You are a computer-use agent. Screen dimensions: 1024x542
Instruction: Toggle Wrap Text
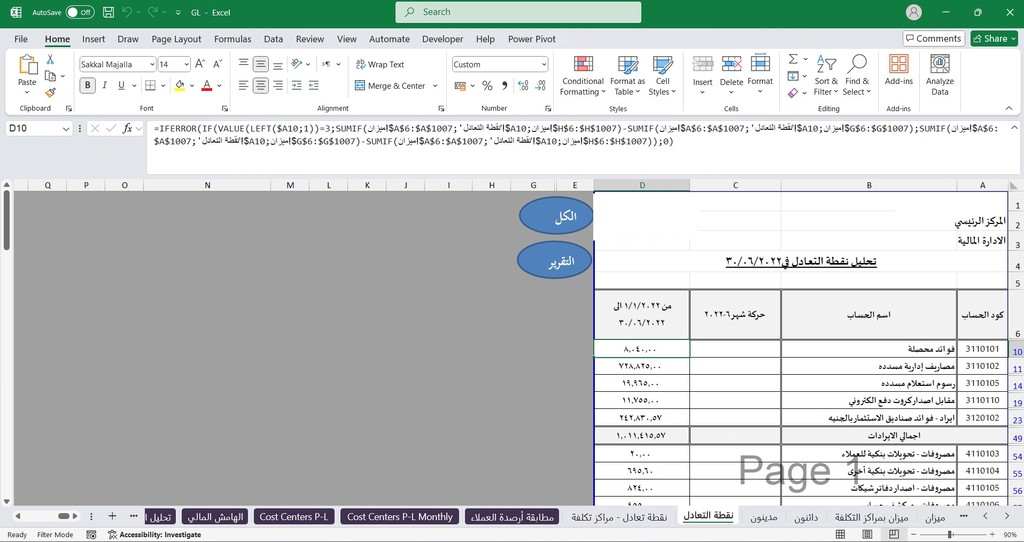tap(380, 64)
